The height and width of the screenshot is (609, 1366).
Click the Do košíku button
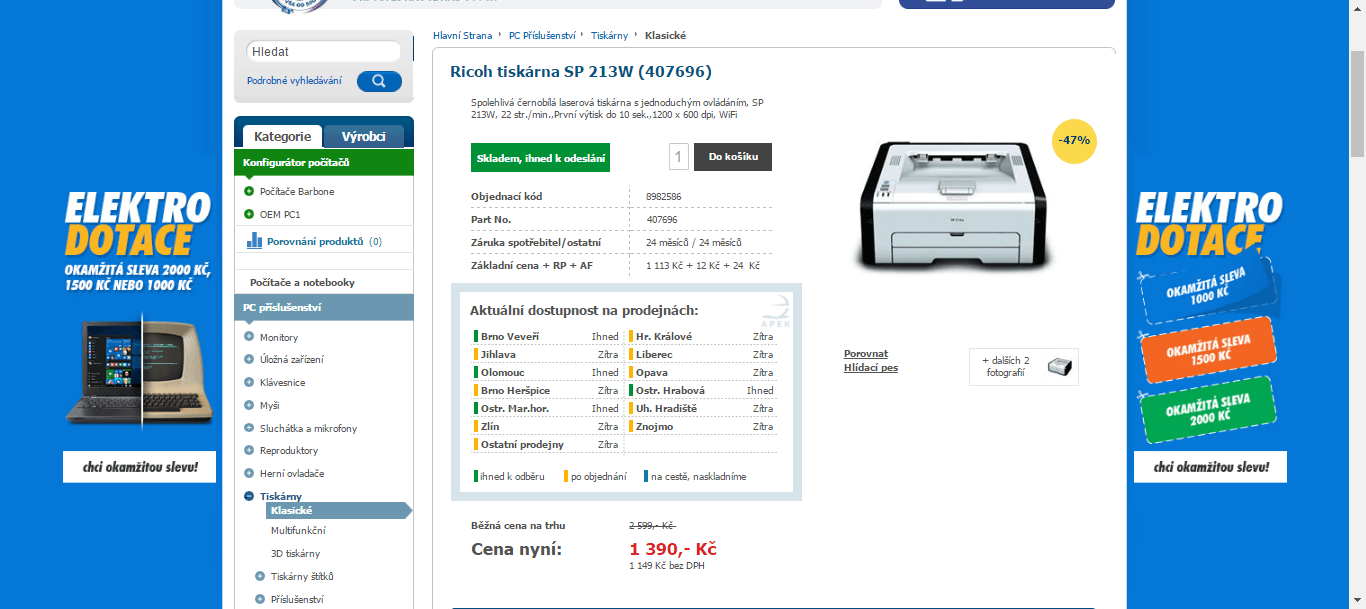(x=733, y=157)
